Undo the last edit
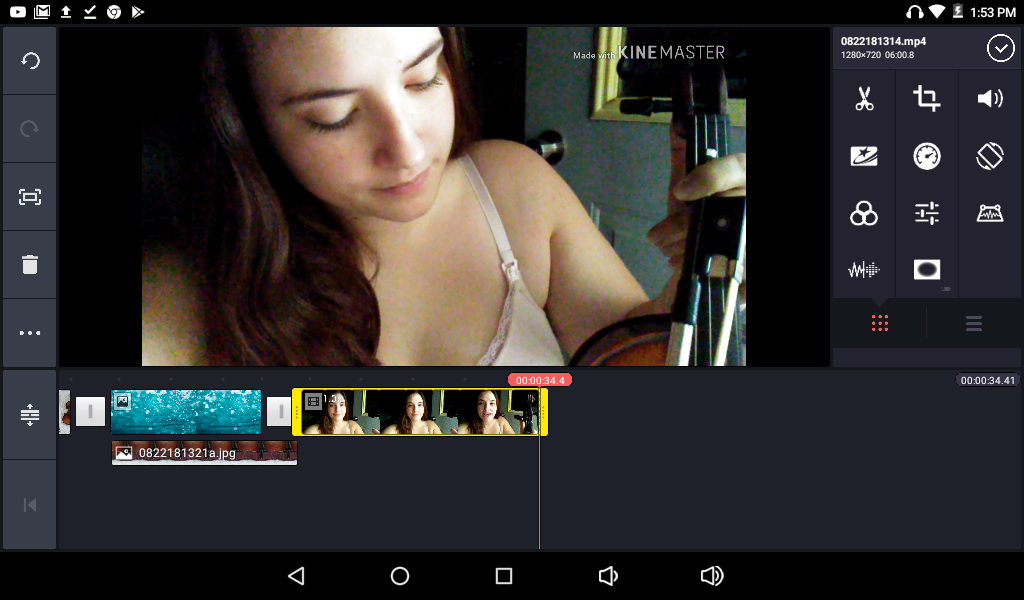Image resolution: width=1024 pixels, height=600 pixels. point(30,61)
